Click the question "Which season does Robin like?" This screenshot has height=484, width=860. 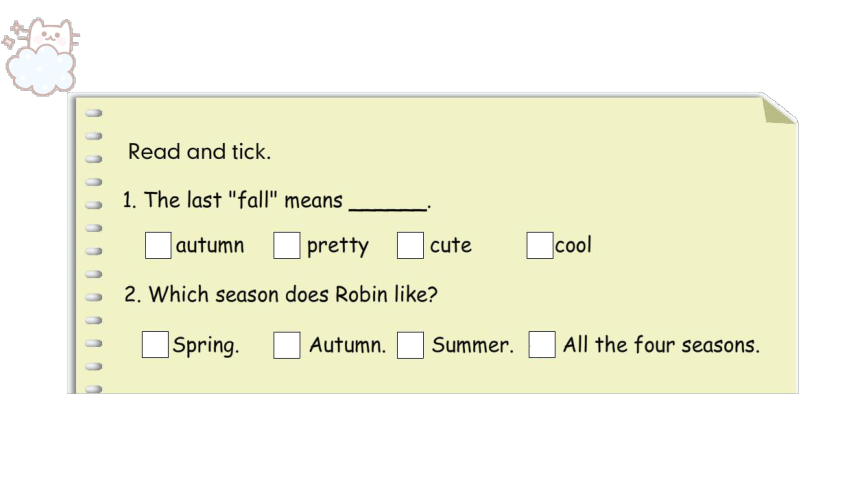pyautogui.click(x=281, y=295)
